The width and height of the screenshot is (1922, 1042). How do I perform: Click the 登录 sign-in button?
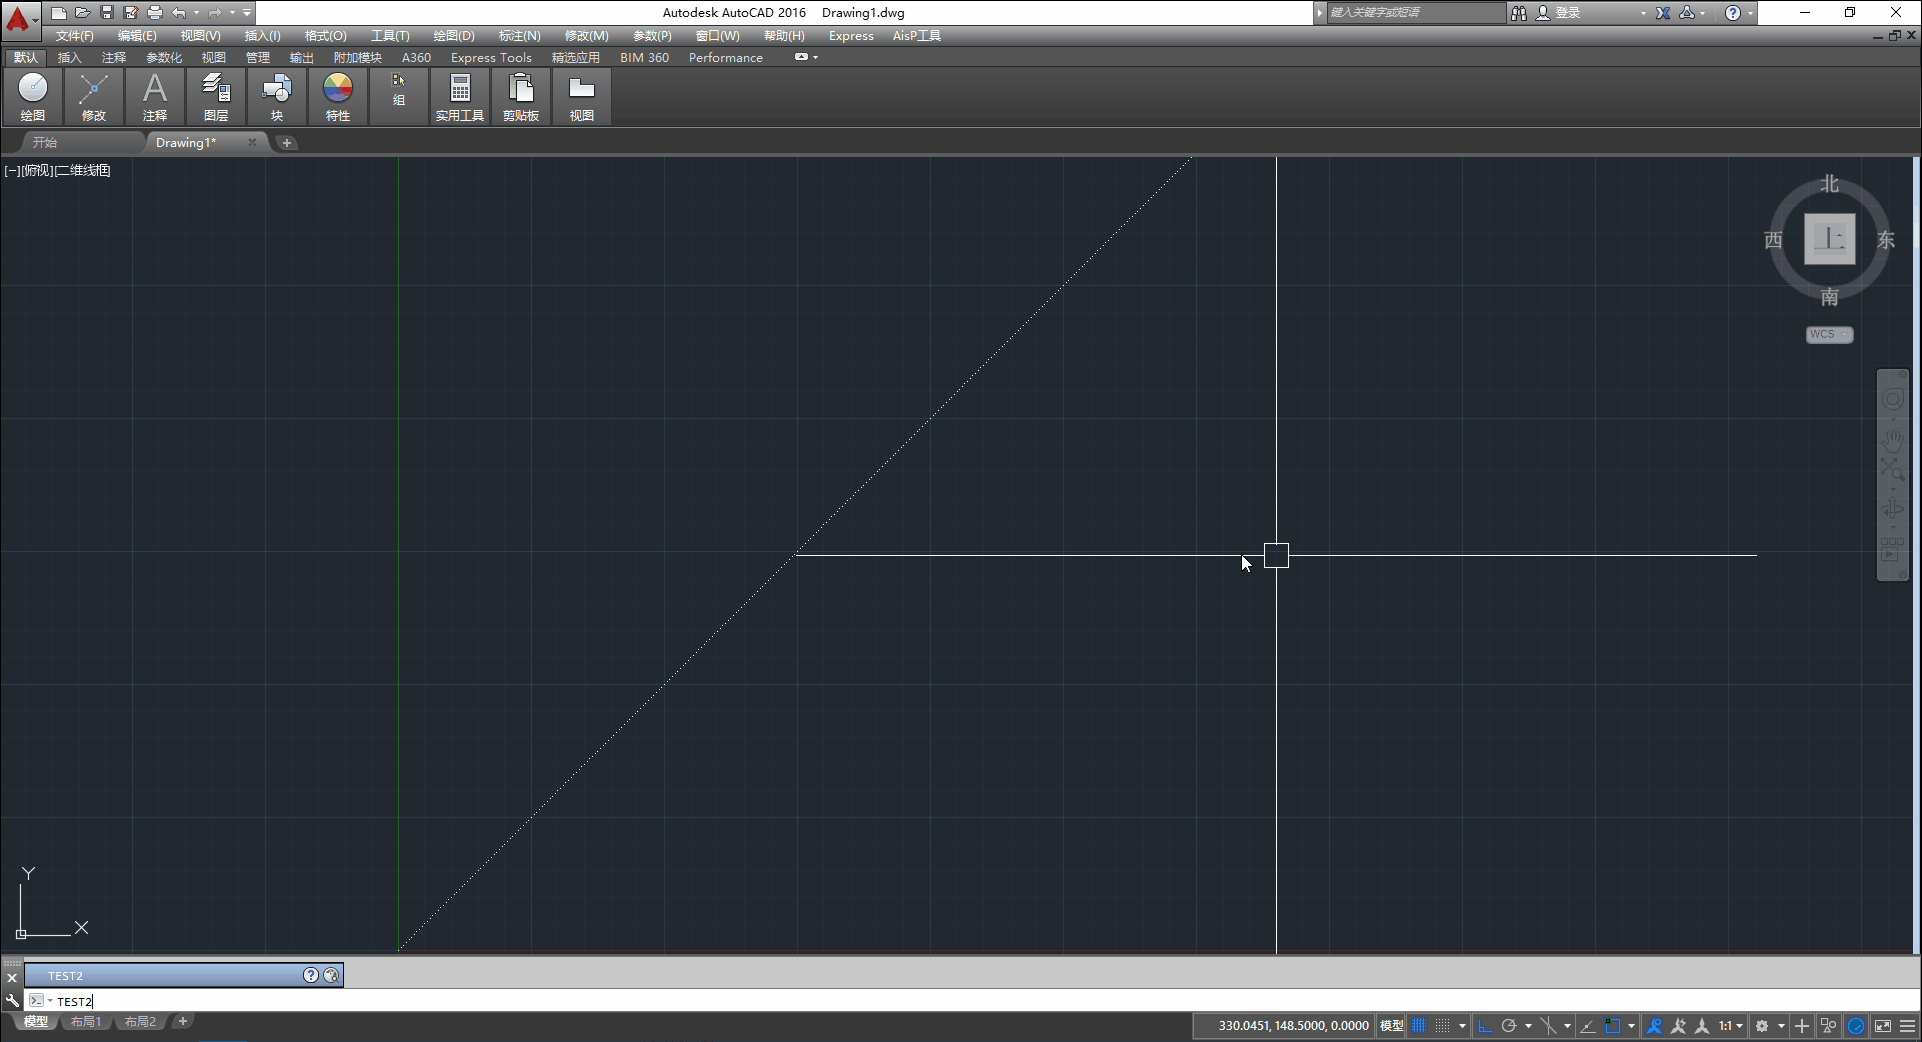[1567, 13]
